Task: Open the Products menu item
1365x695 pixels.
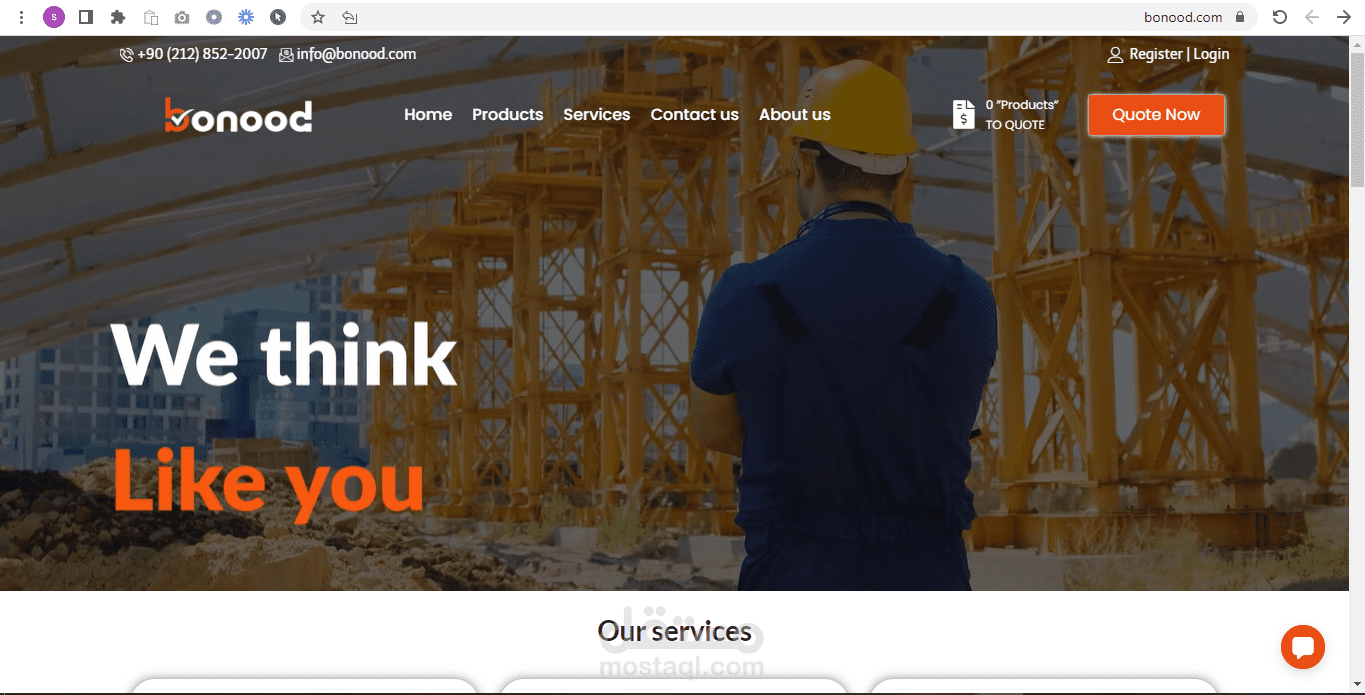Action: coord(508,115)
